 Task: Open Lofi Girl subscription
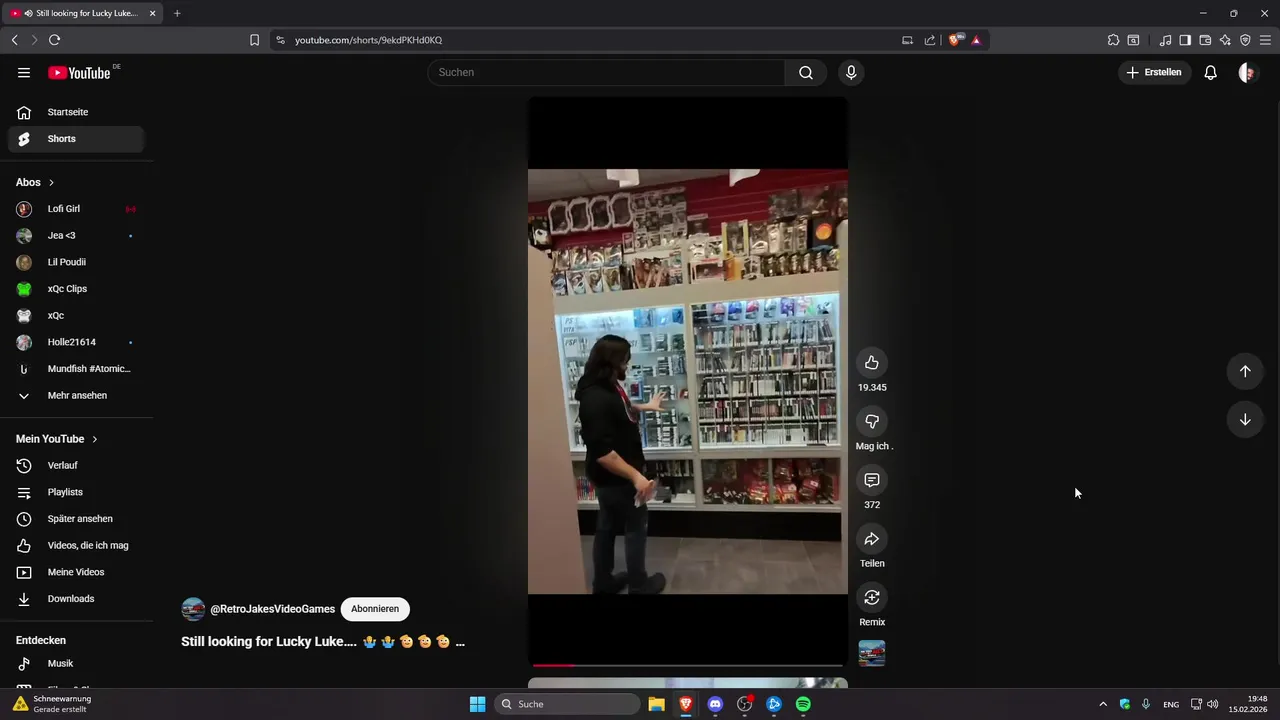coord(76,209)
